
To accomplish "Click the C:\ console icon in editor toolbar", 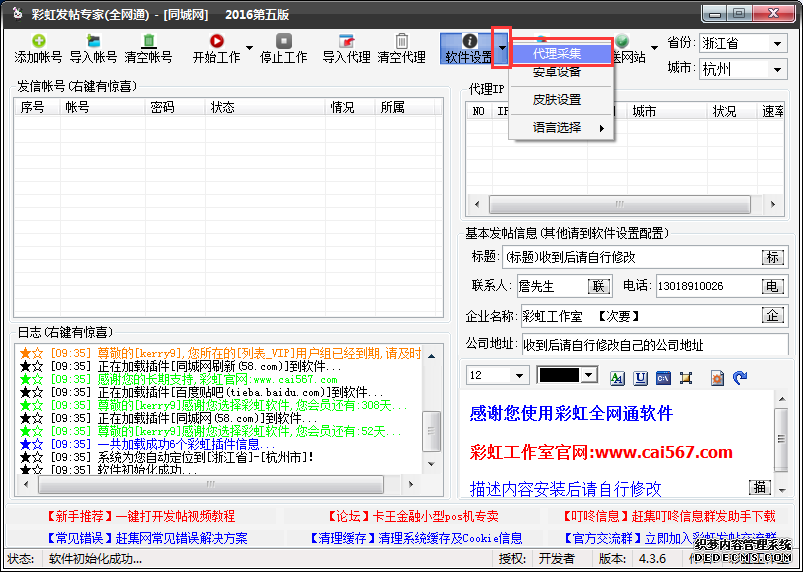I will [x=663, y=378].
